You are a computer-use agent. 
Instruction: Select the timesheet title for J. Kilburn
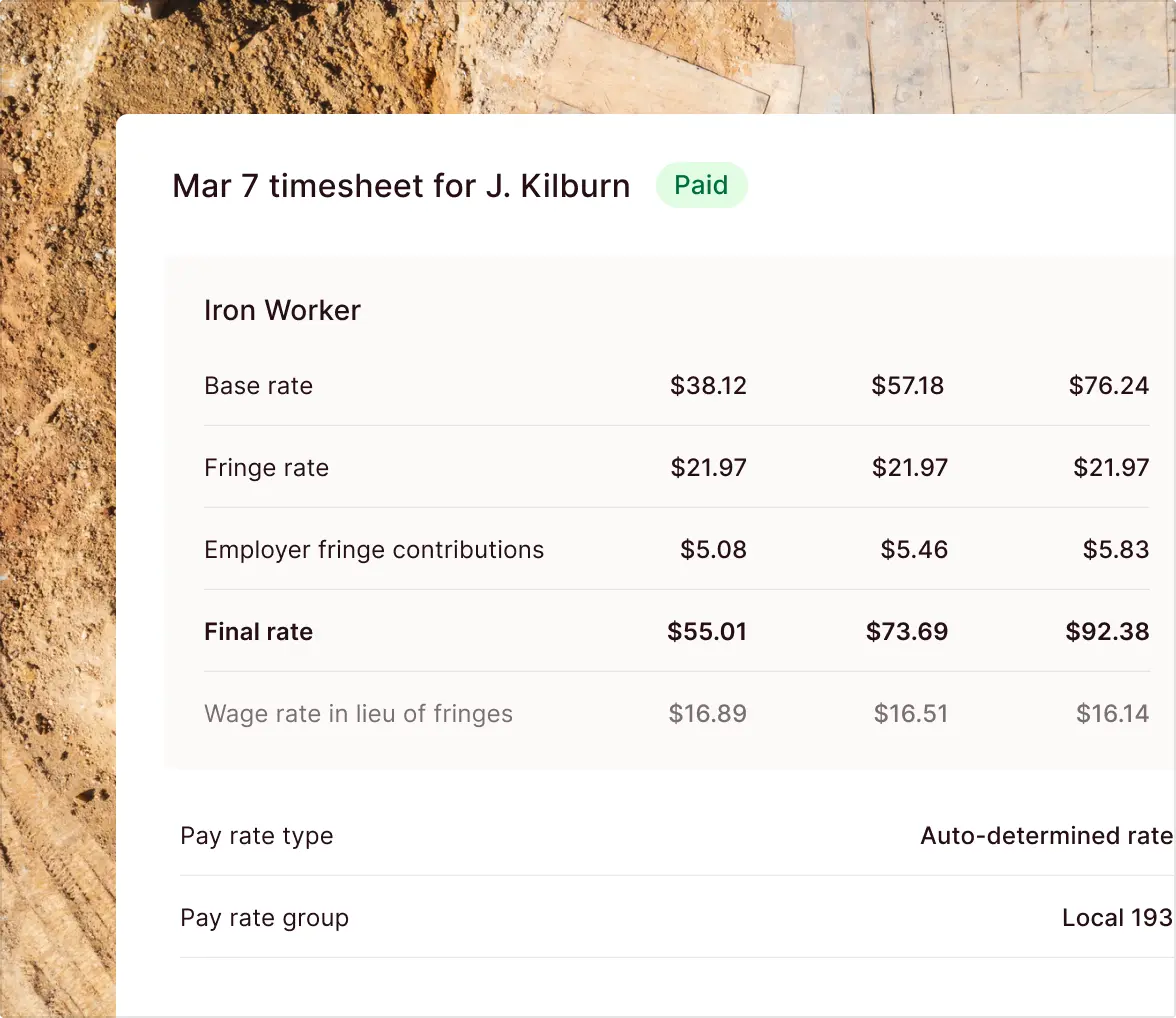(x=401, y=186)
